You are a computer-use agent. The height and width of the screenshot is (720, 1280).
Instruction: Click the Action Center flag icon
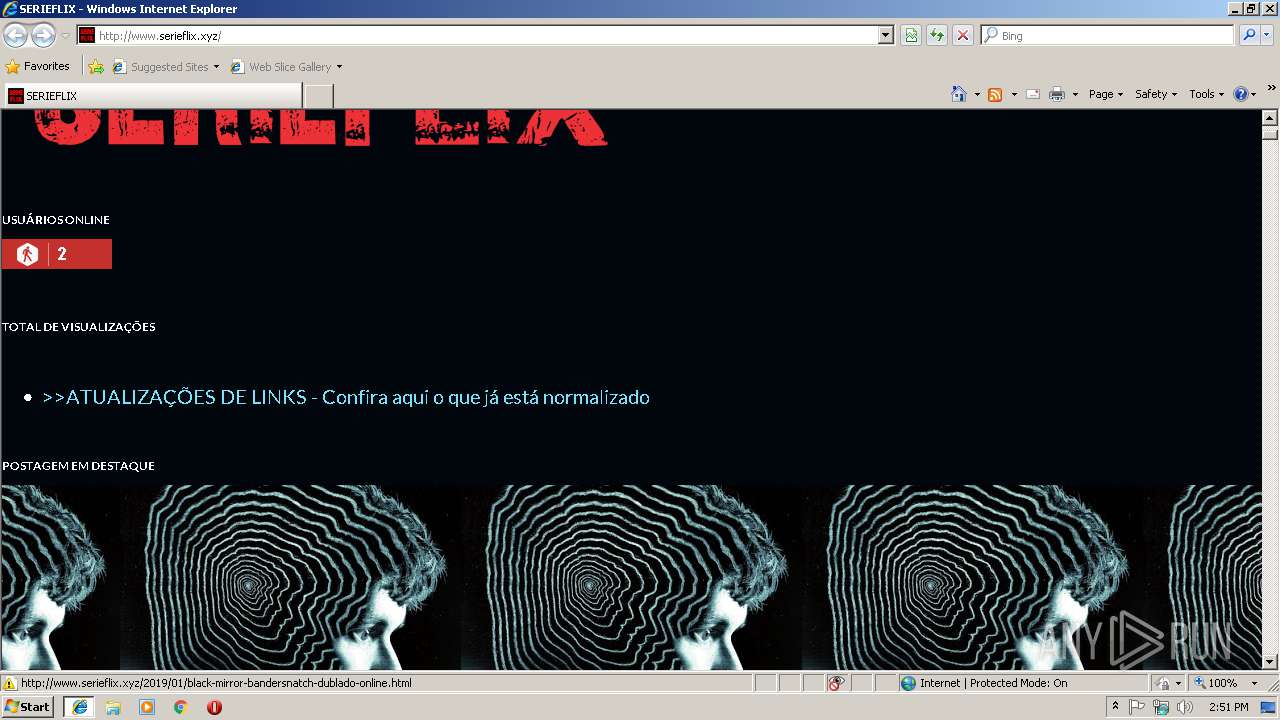pyautogui.click(x=1137, y=707)
